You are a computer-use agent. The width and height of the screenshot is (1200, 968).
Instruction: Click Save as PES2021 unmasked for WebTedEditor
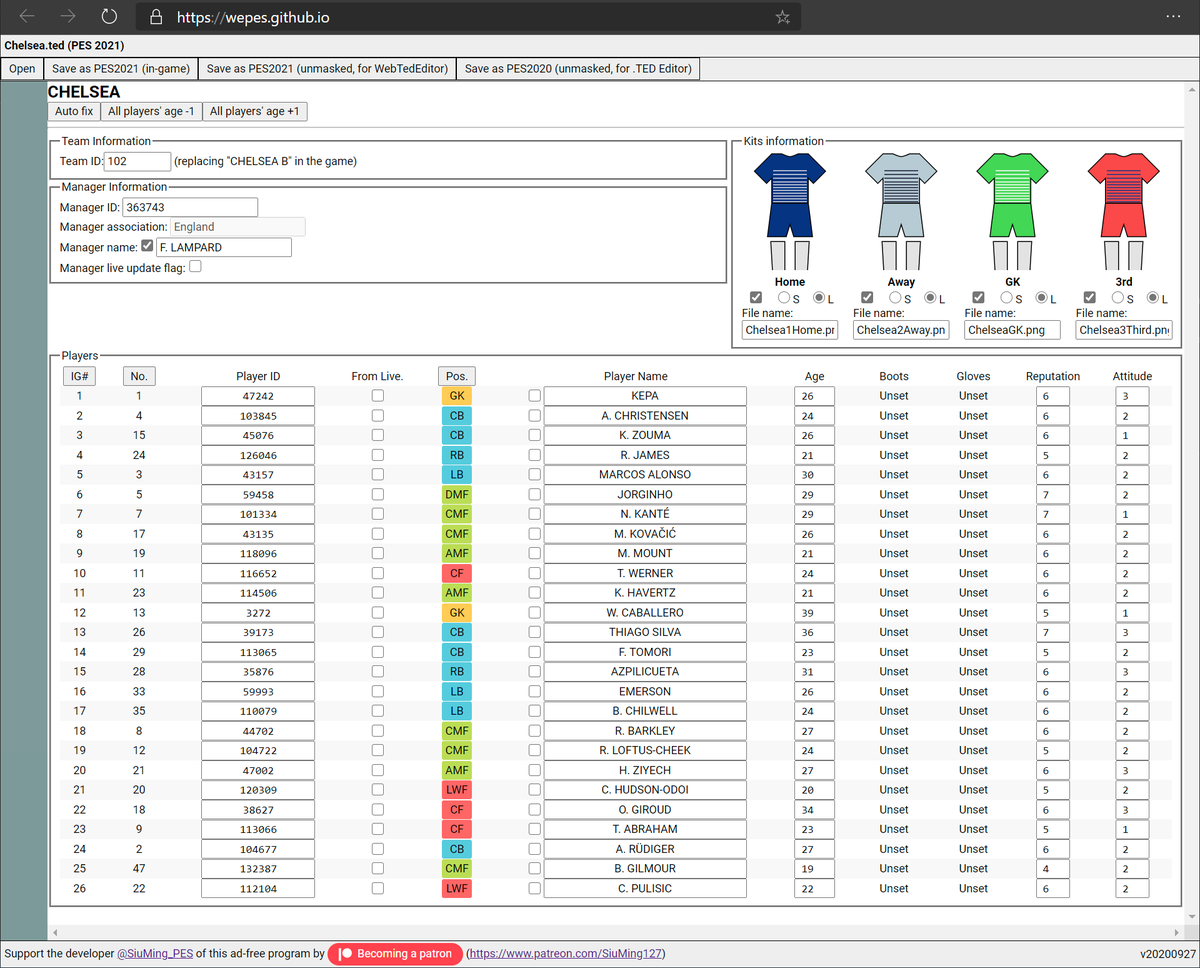tap(327, 69)
